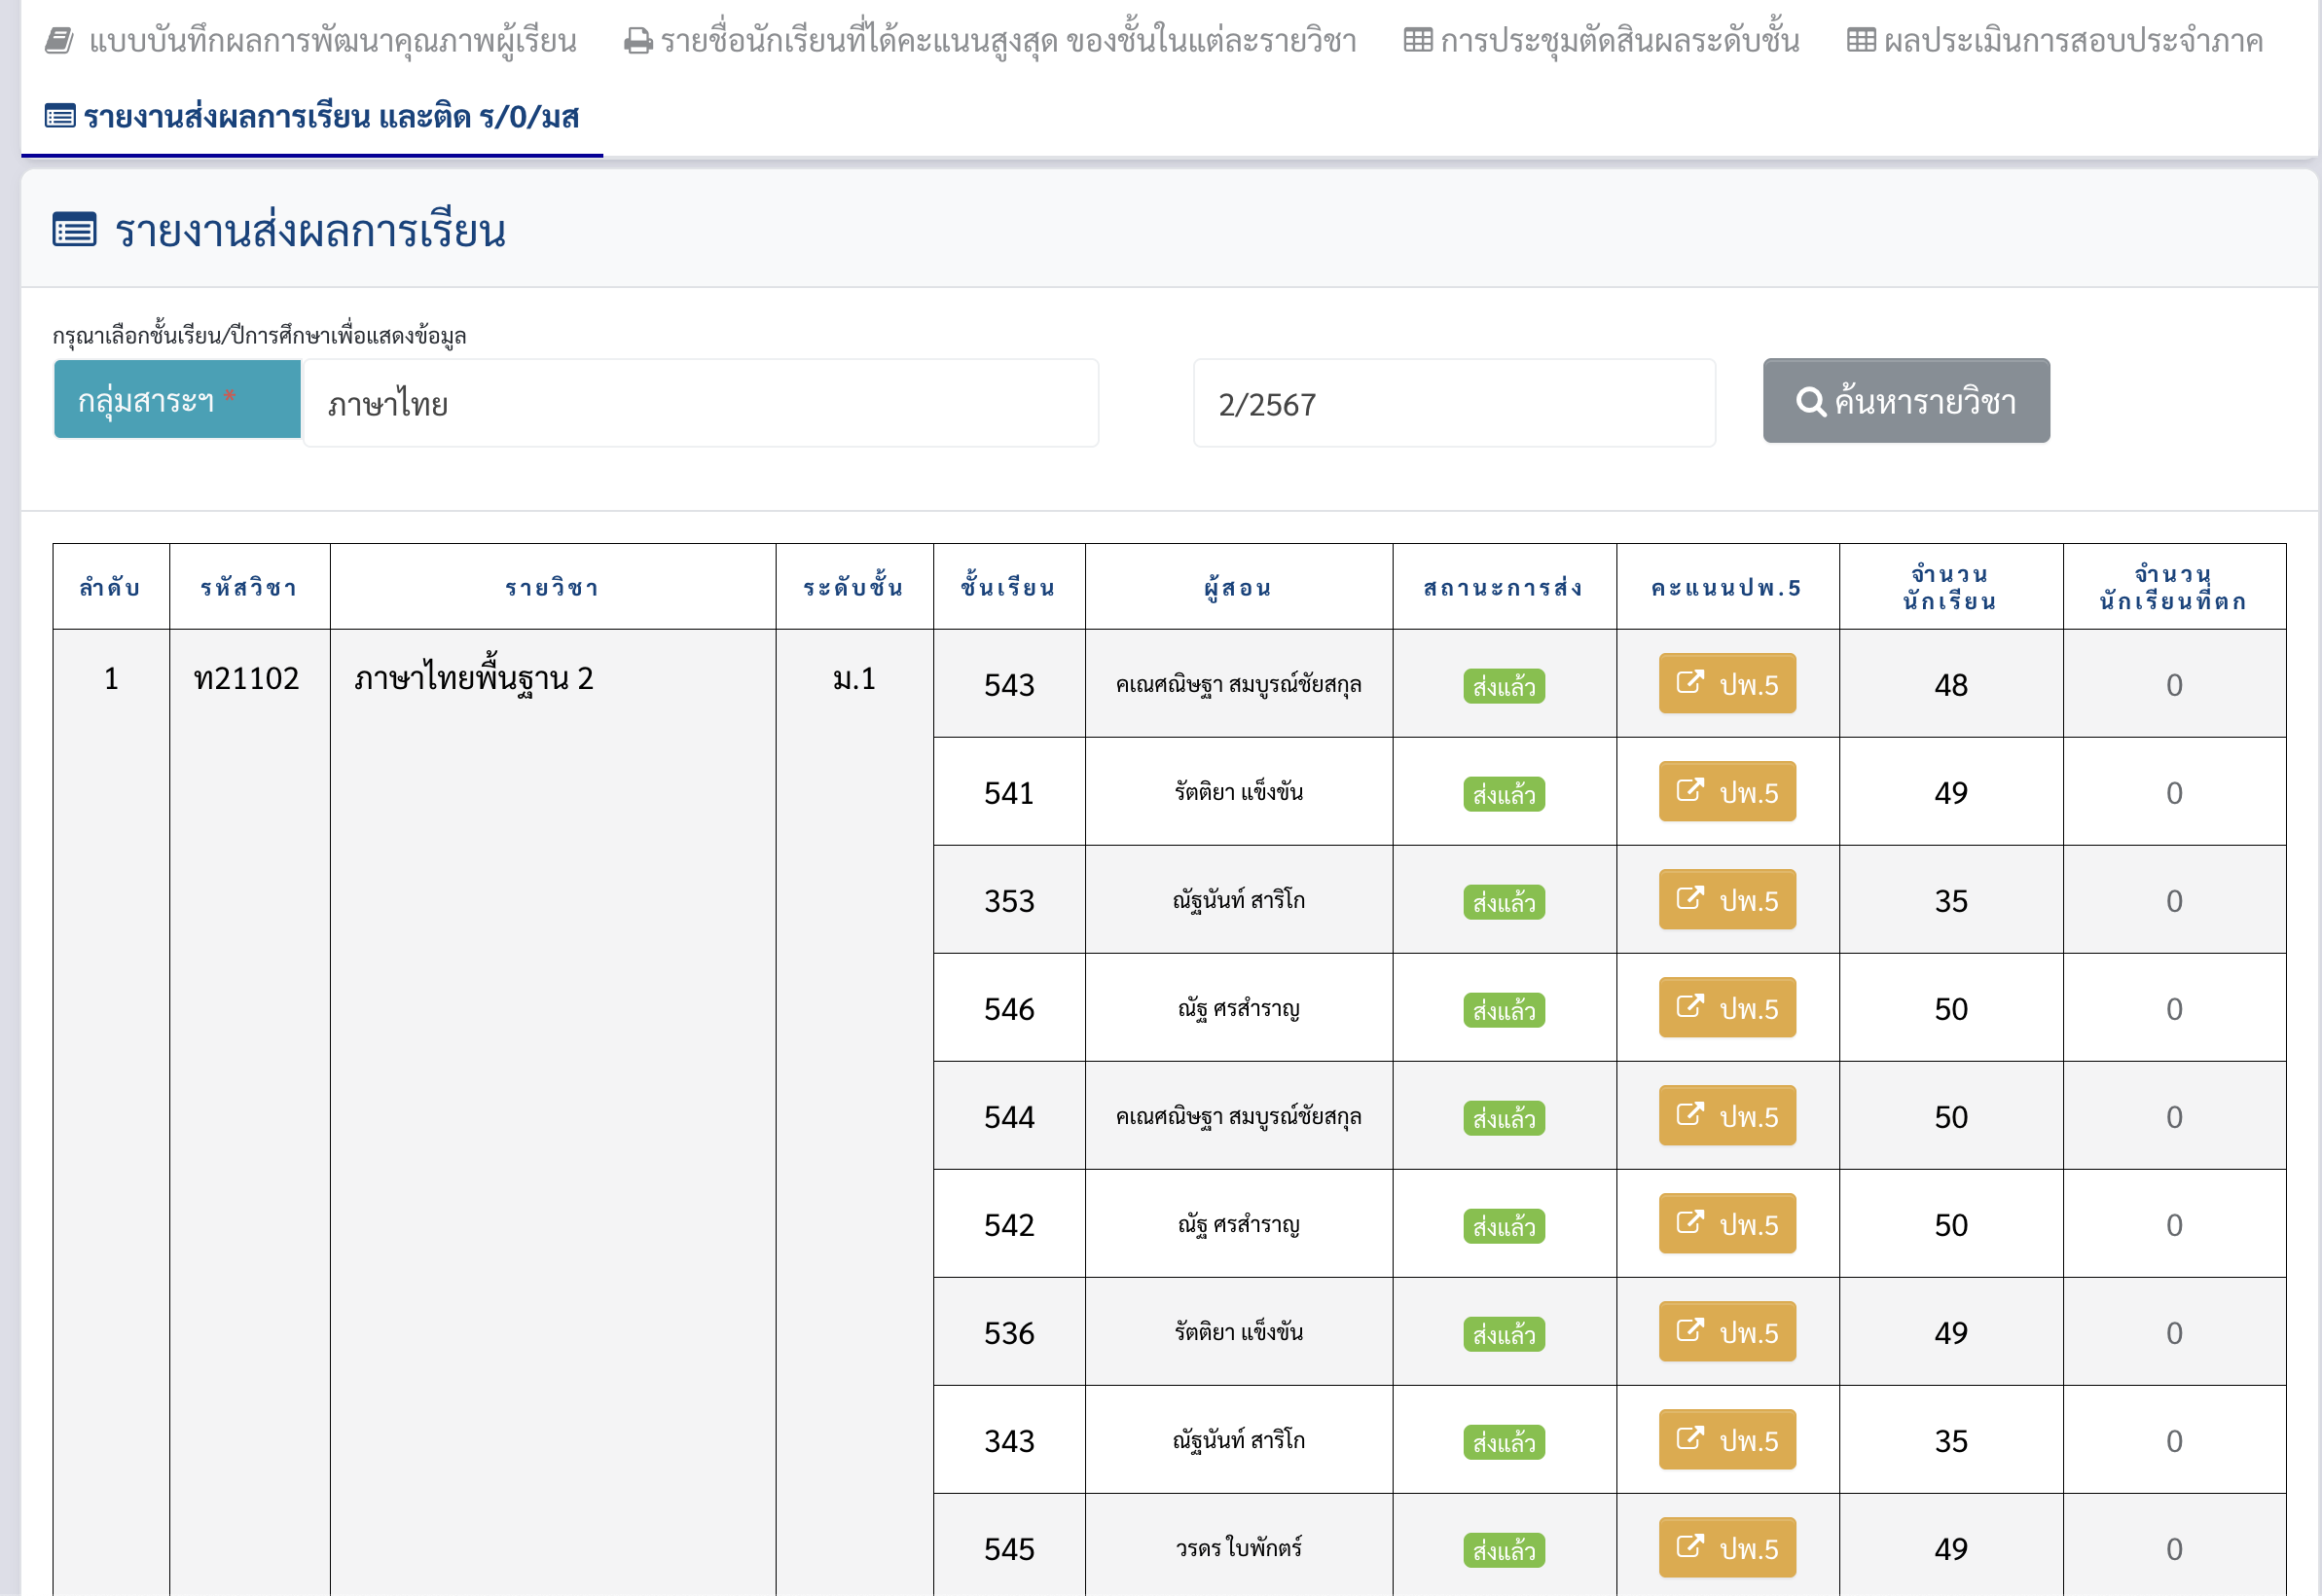Click table icon before การประชุมตัดสินผลระดับชั้น

click(x=1417, y=41)
